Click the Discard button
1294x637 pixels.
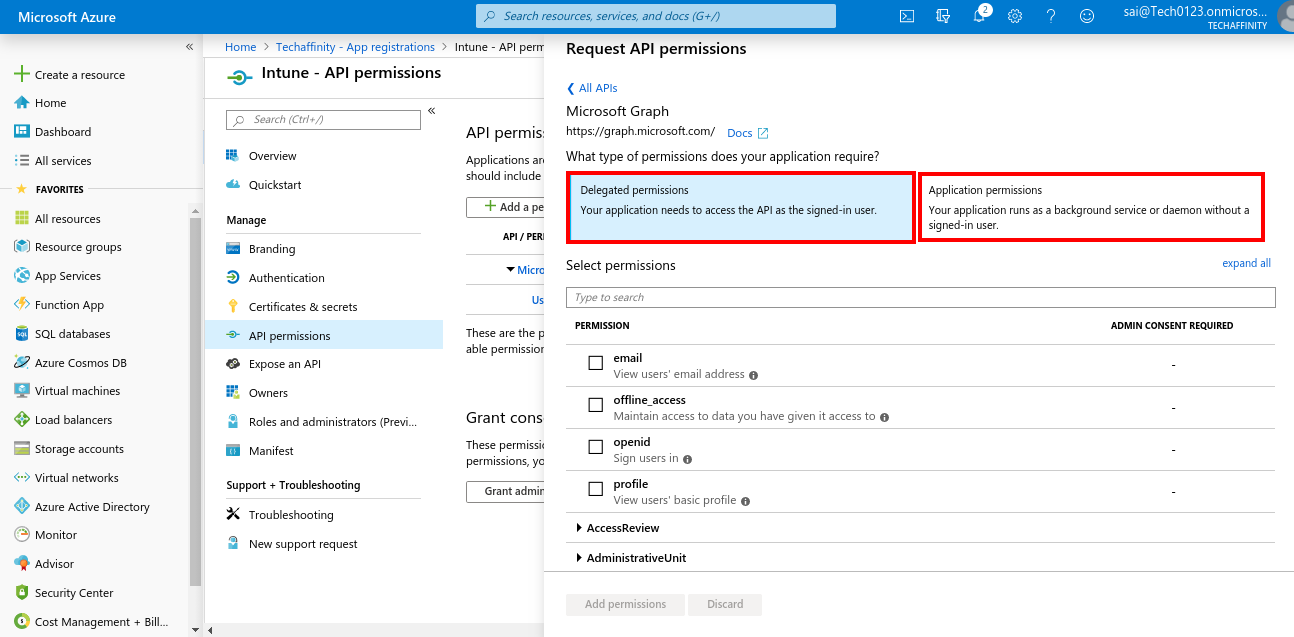coord(724,604)
